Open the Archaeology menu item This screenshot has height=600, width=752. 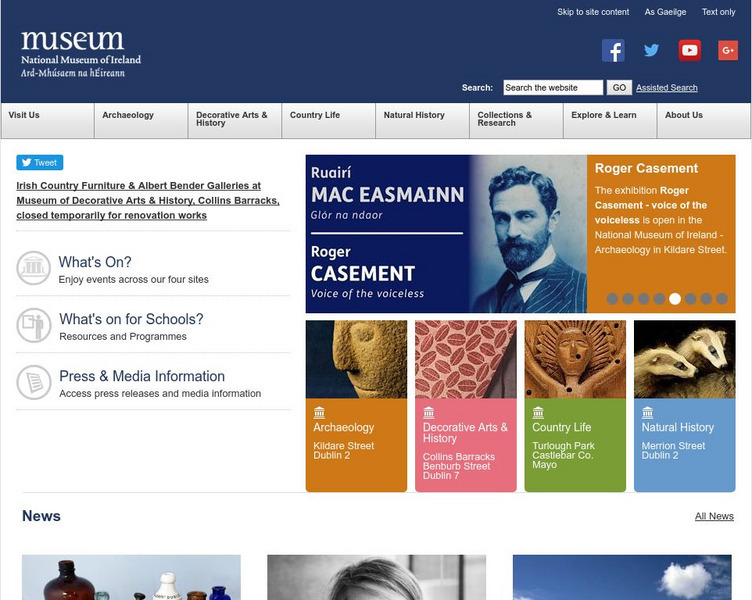[x=141, y=120]
